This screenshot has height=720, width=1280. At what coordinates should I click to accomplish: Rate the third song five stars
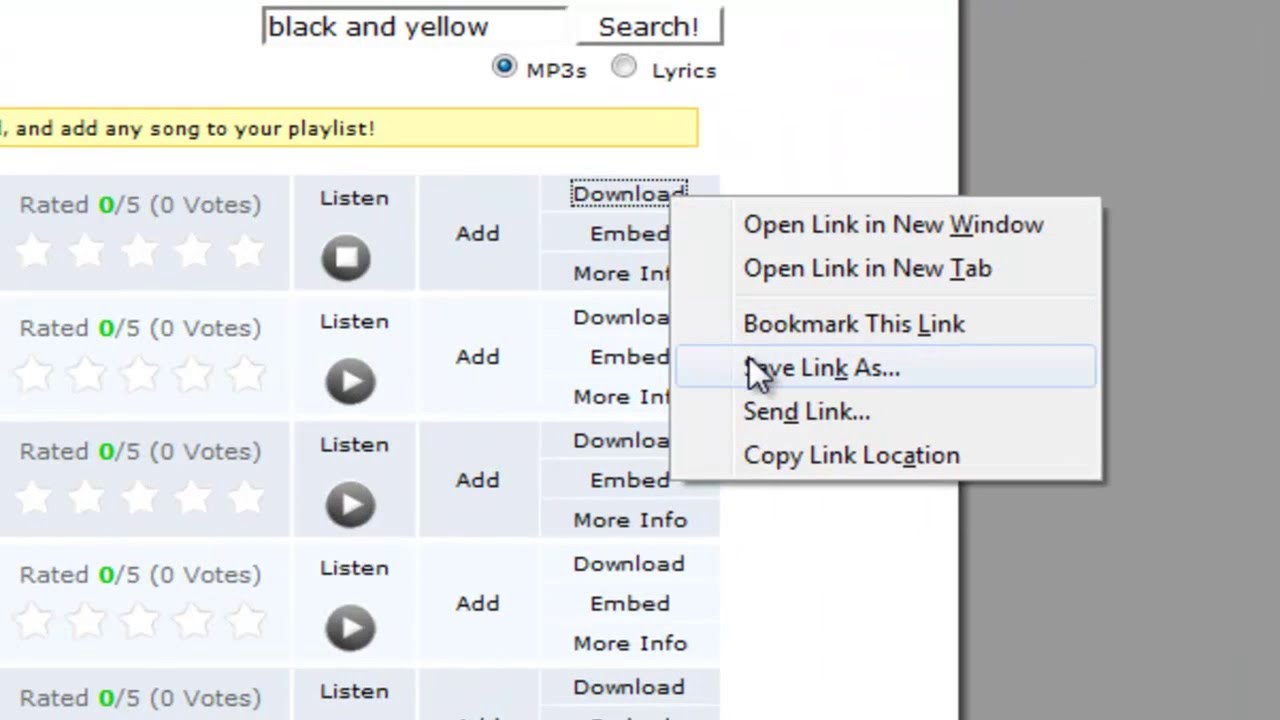245,497
